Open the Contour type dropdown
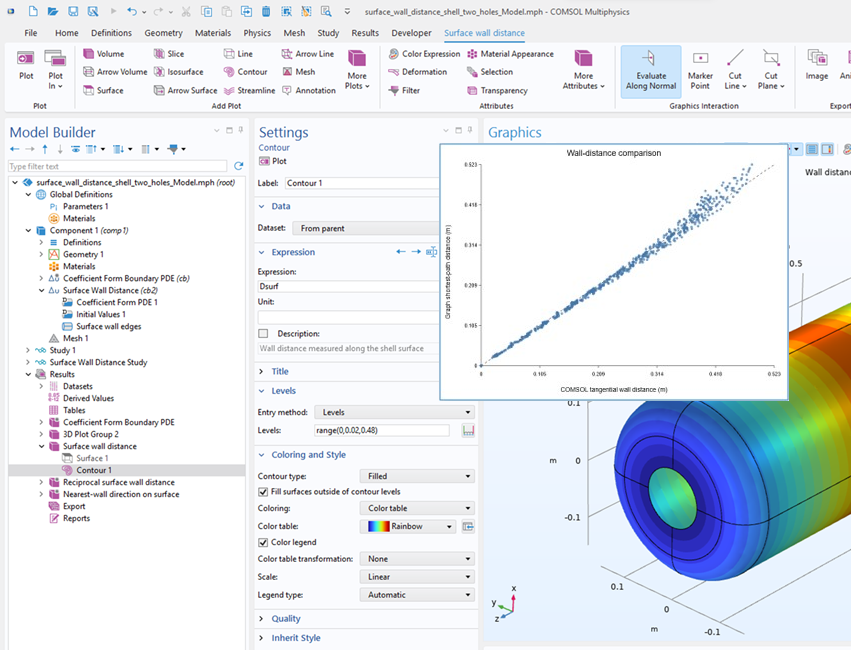 tap(417, 476)
